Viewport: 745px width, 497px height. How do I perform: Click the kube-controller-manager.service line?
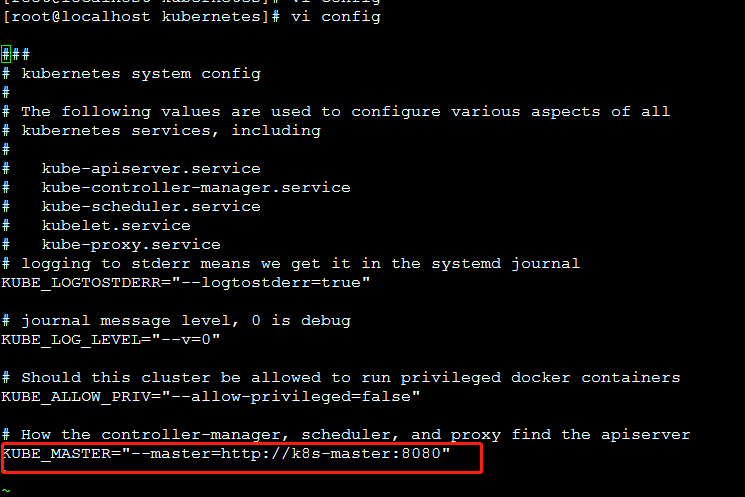195,187
